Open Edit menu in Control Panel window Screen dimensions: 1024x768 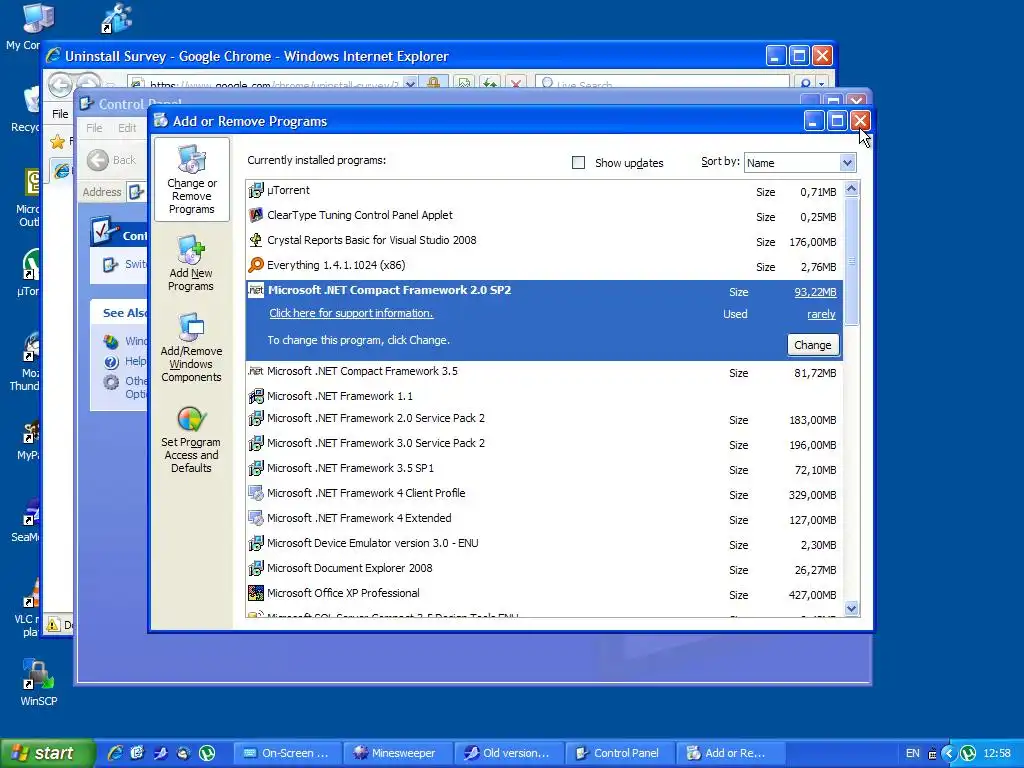point(127,128)
